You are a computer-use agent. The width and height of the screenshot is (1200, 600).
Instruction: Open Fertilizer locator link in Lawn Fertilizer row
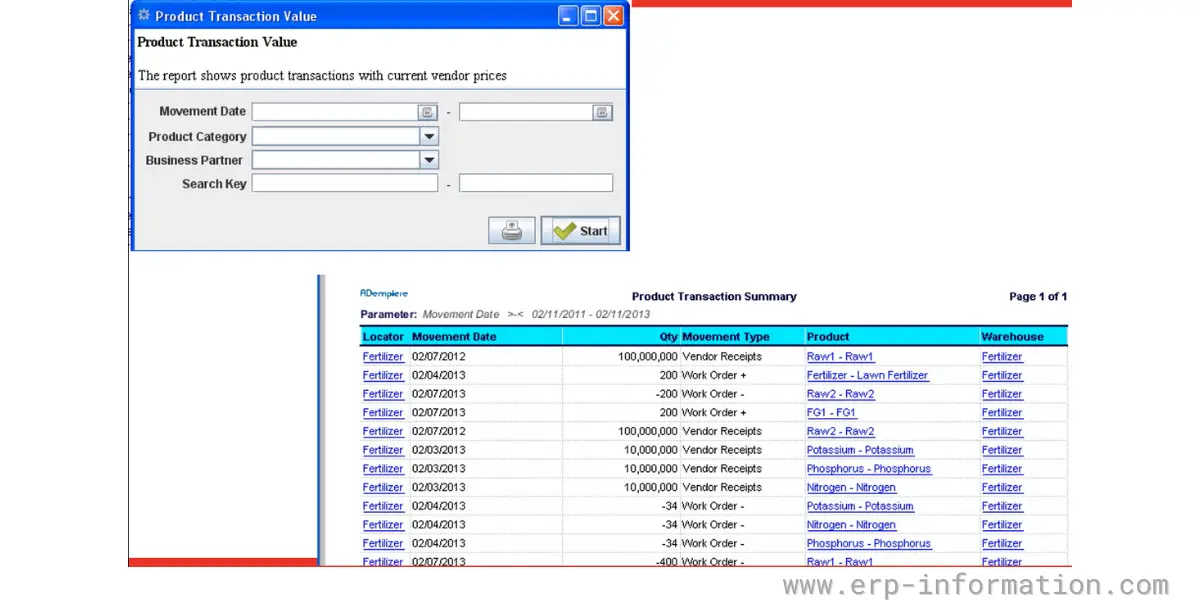click(x=383, y=376)
